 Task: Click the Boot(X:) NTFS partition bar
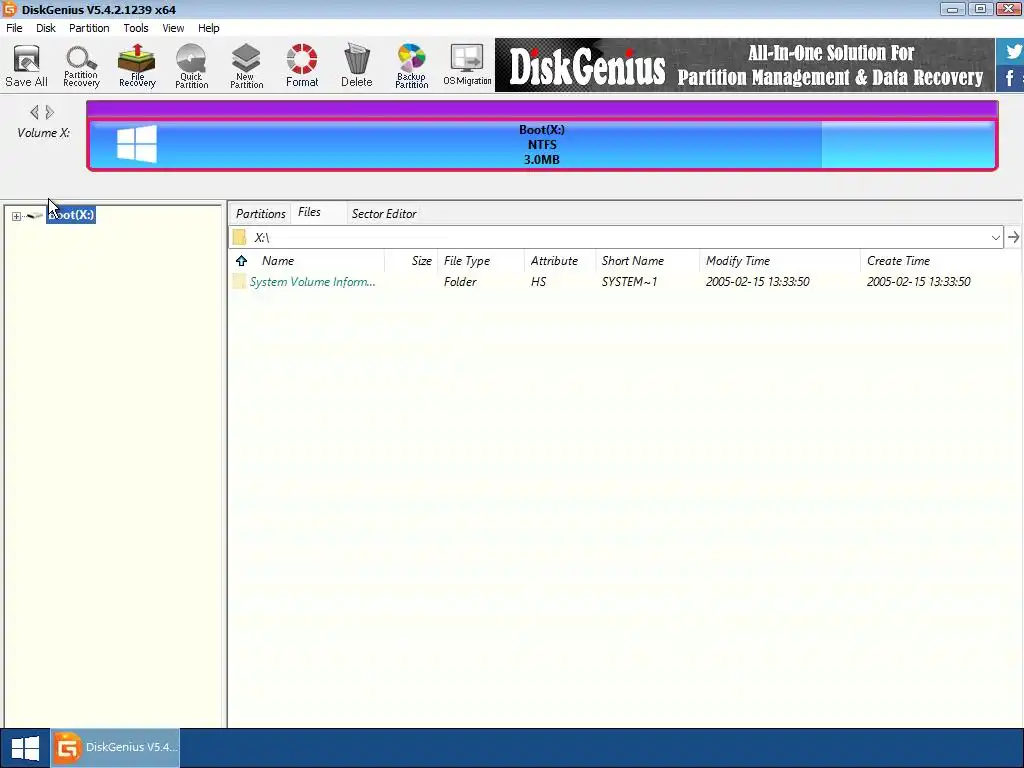(x=542, y=144)
